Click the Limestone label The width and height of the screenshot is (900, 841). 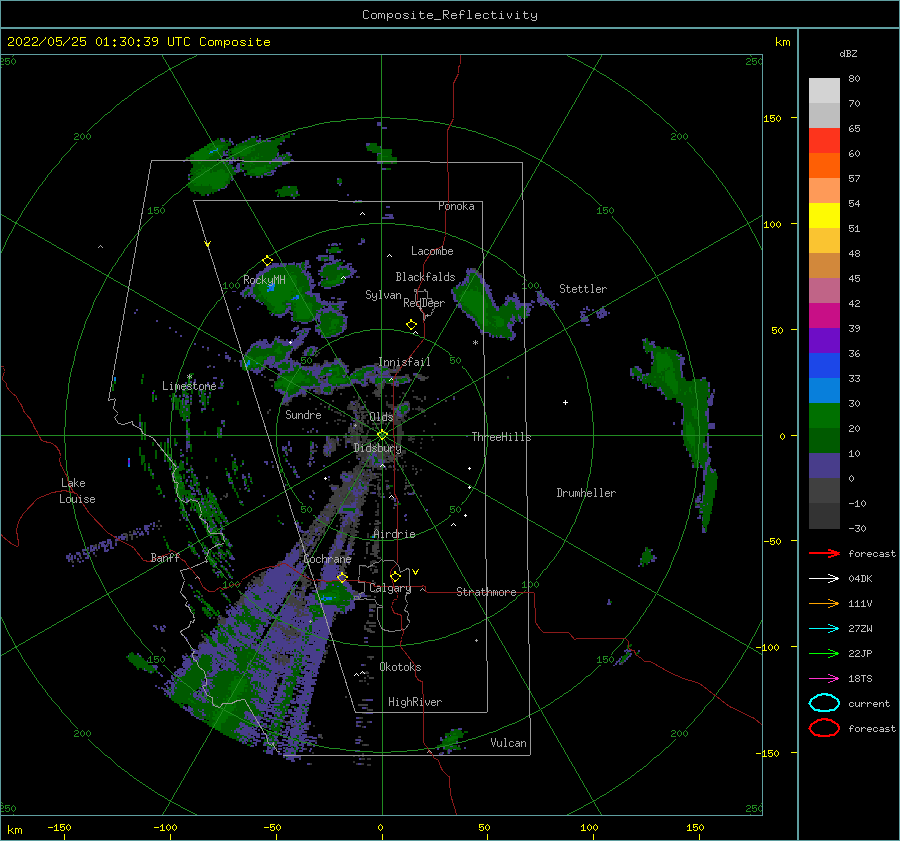[x=189, y=386]
